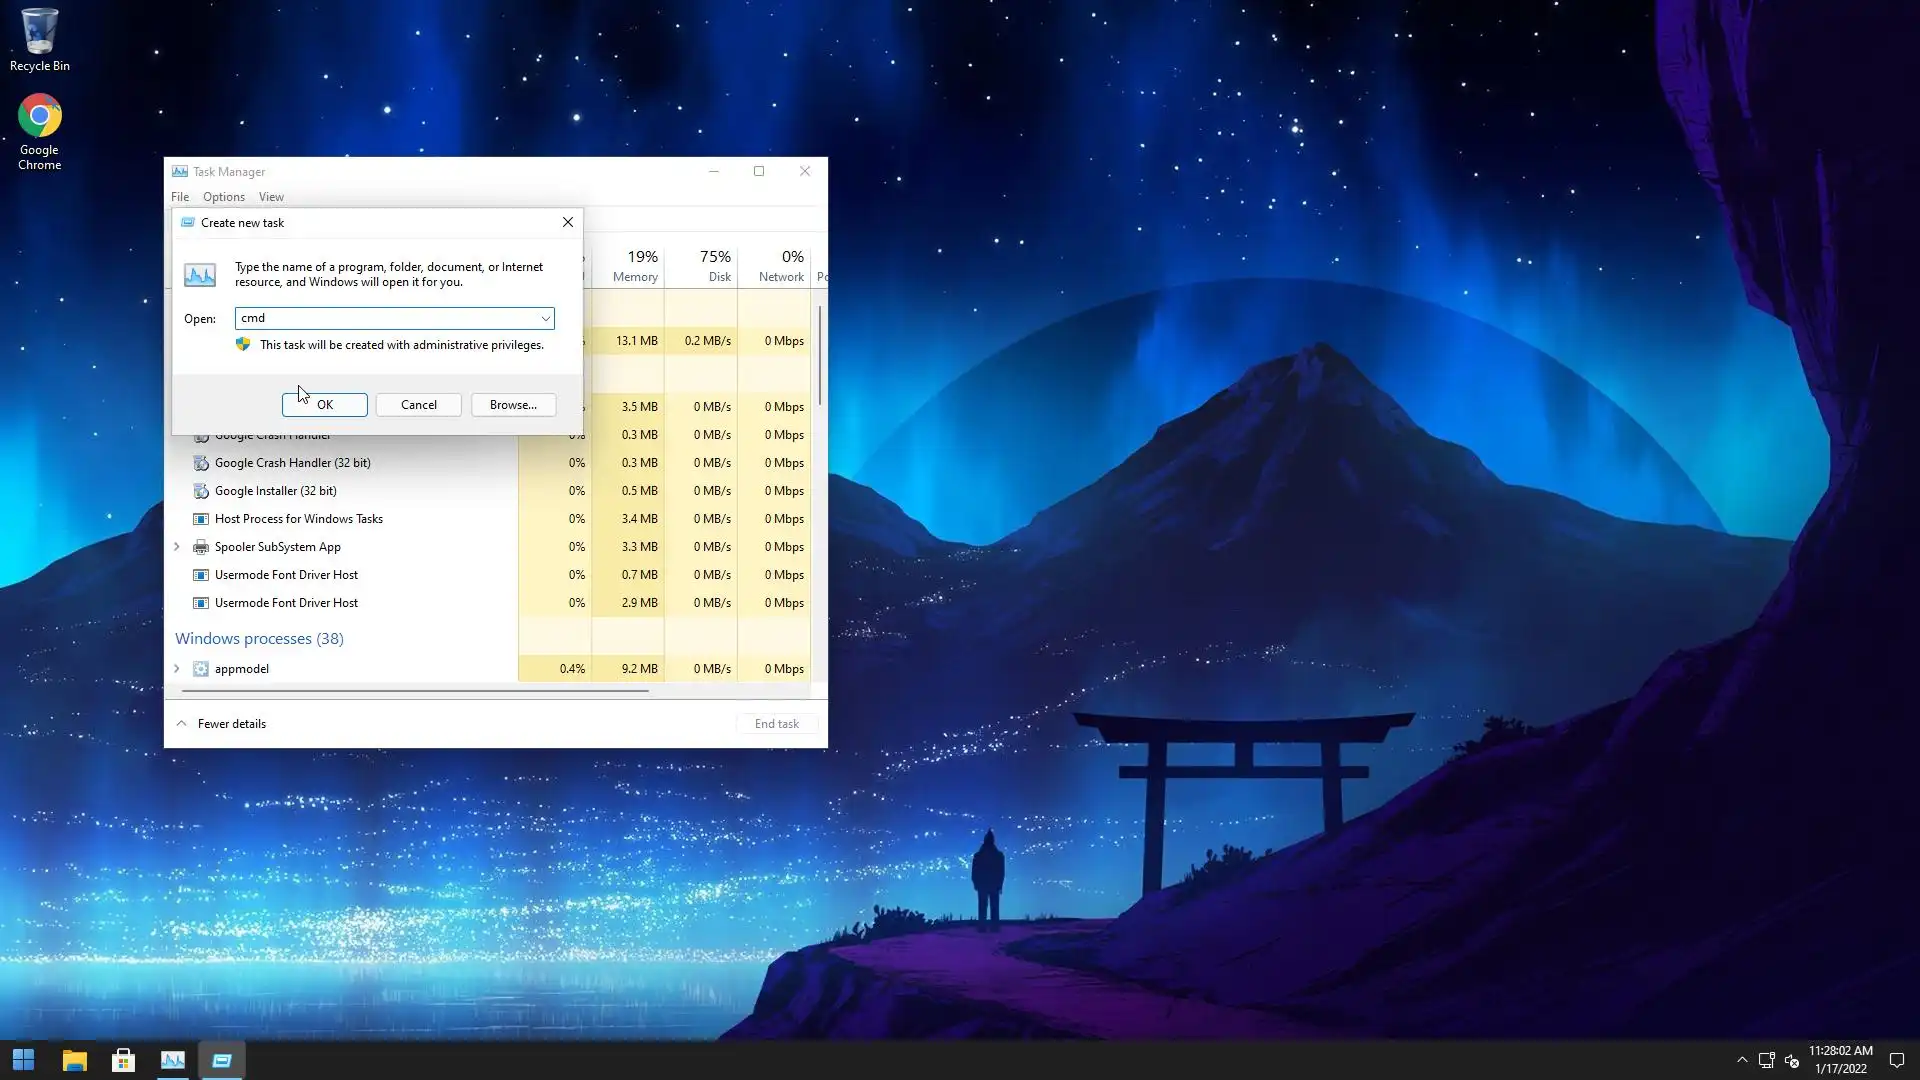1920x1080 pixels.
Task: Click network icon in system tray
Action: (x=1766, y=1060)
